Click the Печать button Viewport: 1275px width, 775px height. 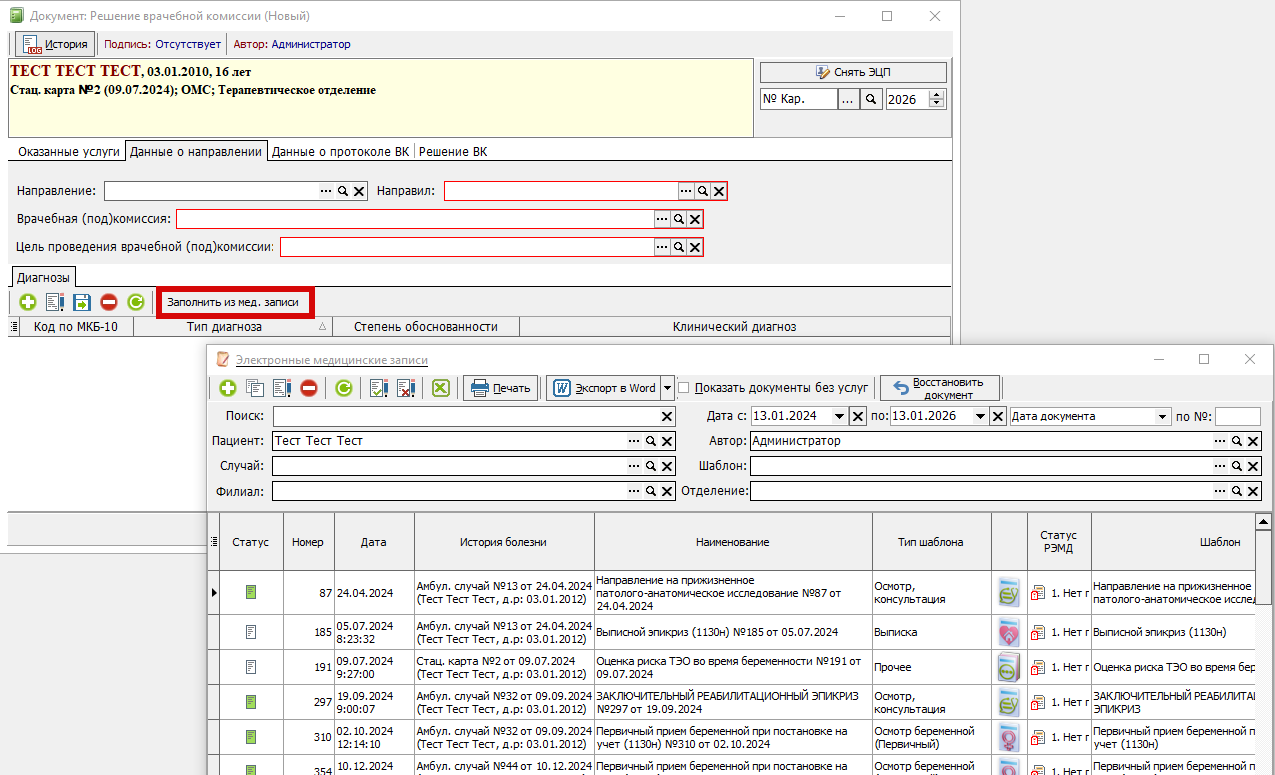(x=501, y=388)
